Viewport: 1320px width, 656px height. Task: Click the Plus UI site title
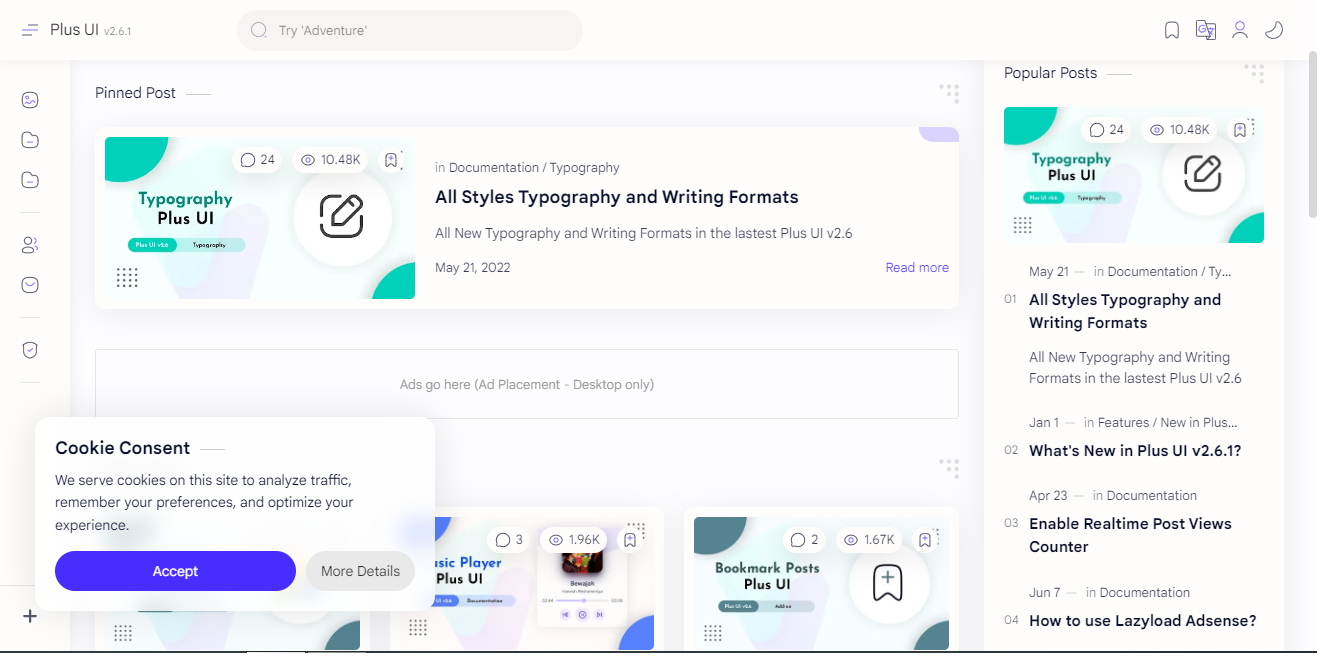(74, 30)
